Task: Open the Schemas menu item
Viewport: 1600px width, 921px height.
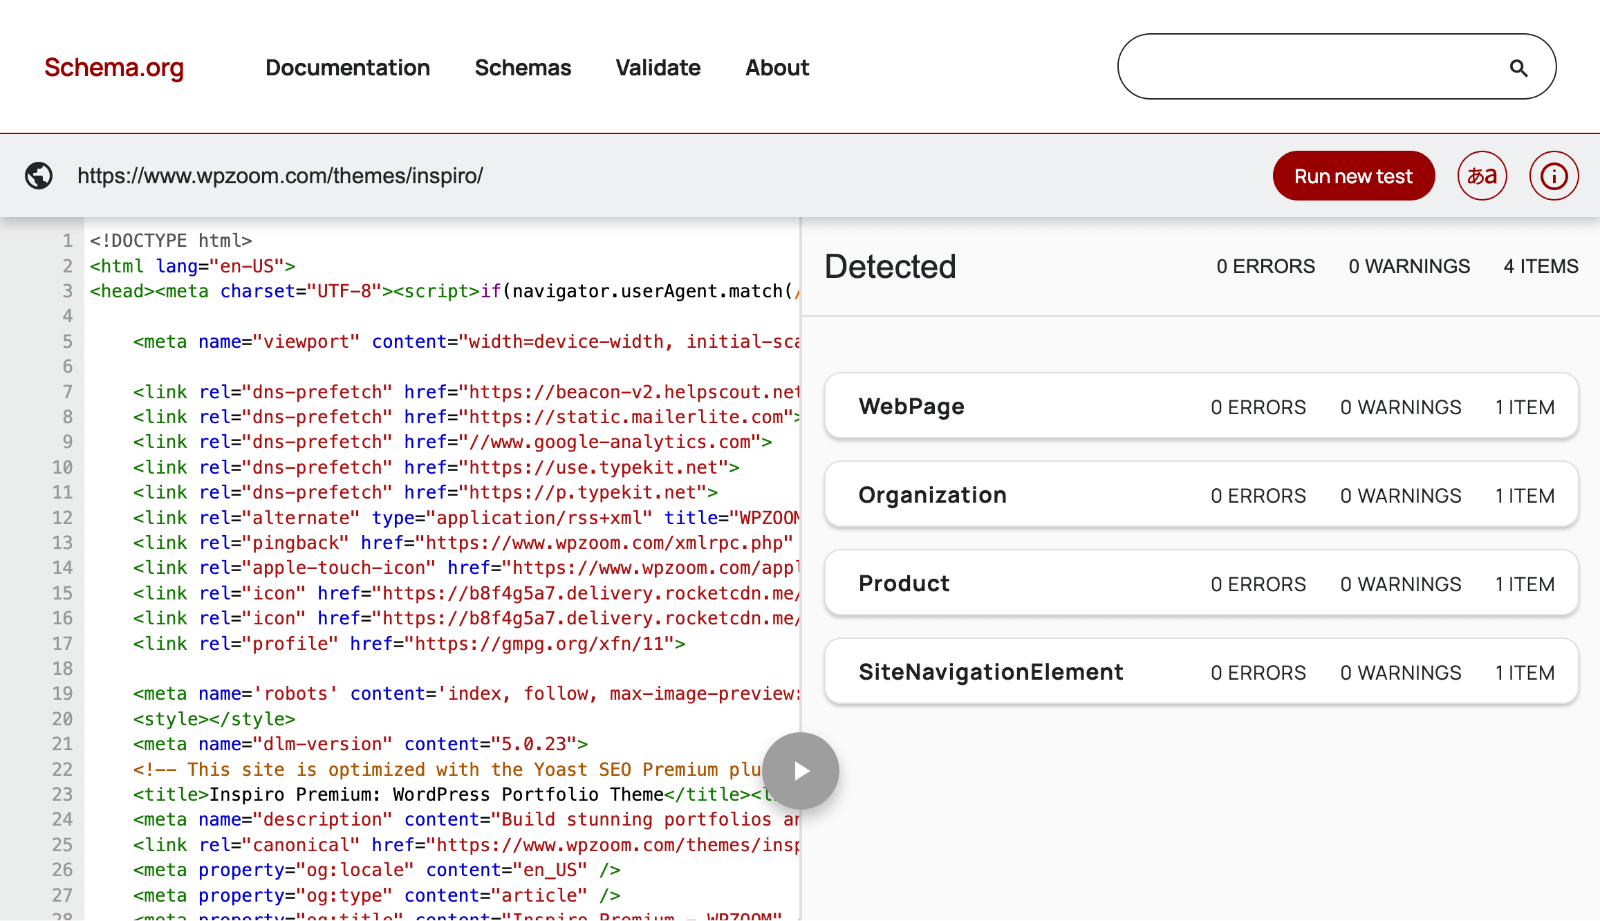Action: coord(523,67)
